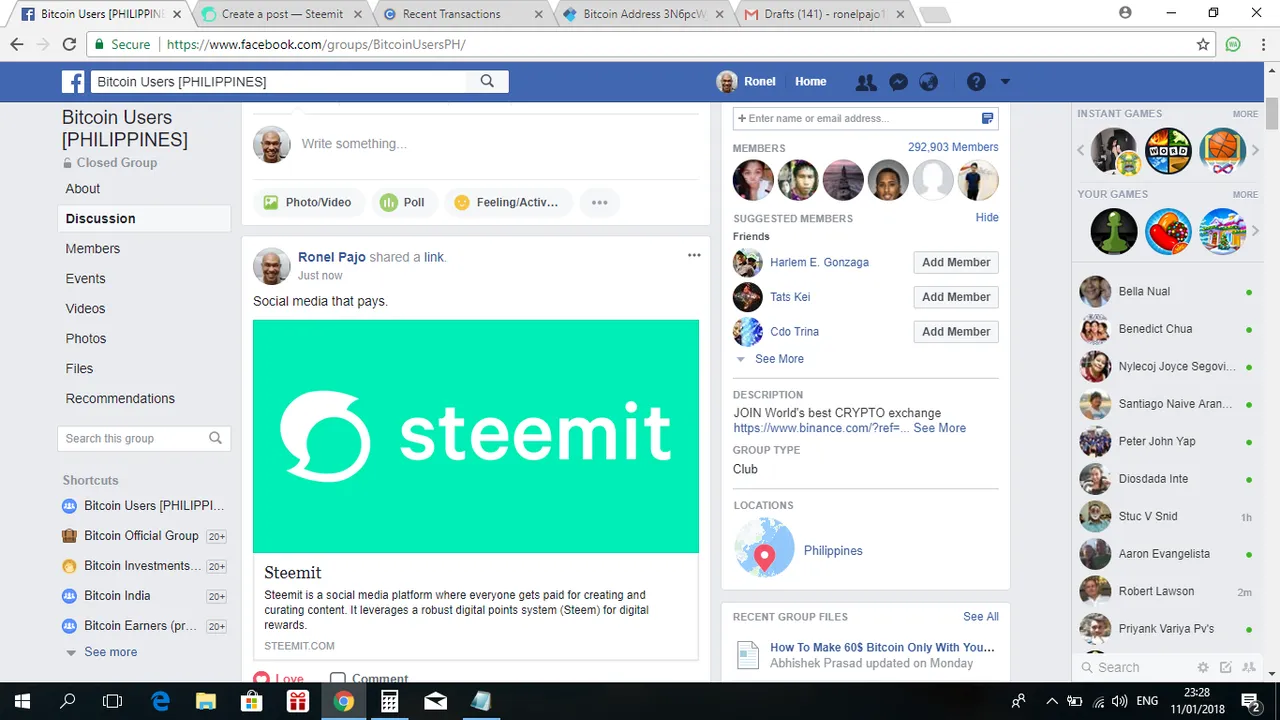Open the About section of group
This screenshot has width=1280, height=720.
click(x=83, y=188)
